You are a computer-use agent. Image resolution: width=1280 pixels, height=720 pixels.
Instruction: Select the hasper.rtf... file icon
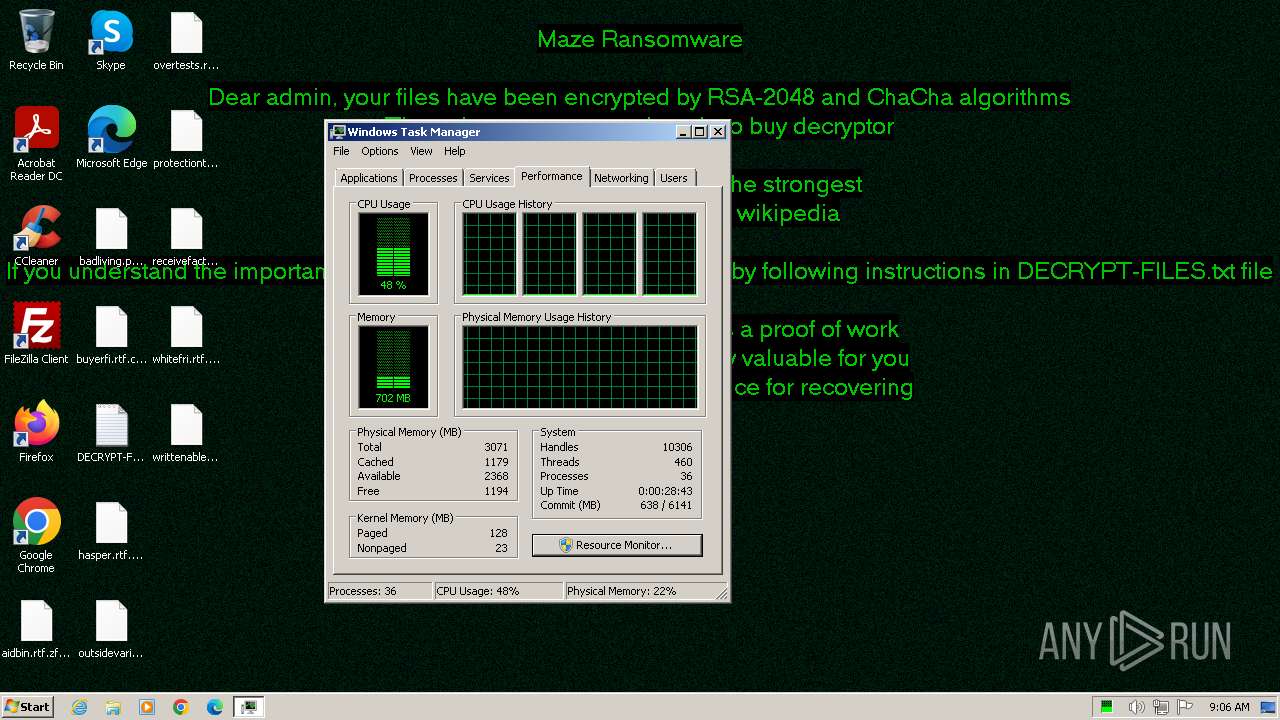point(111,530)
